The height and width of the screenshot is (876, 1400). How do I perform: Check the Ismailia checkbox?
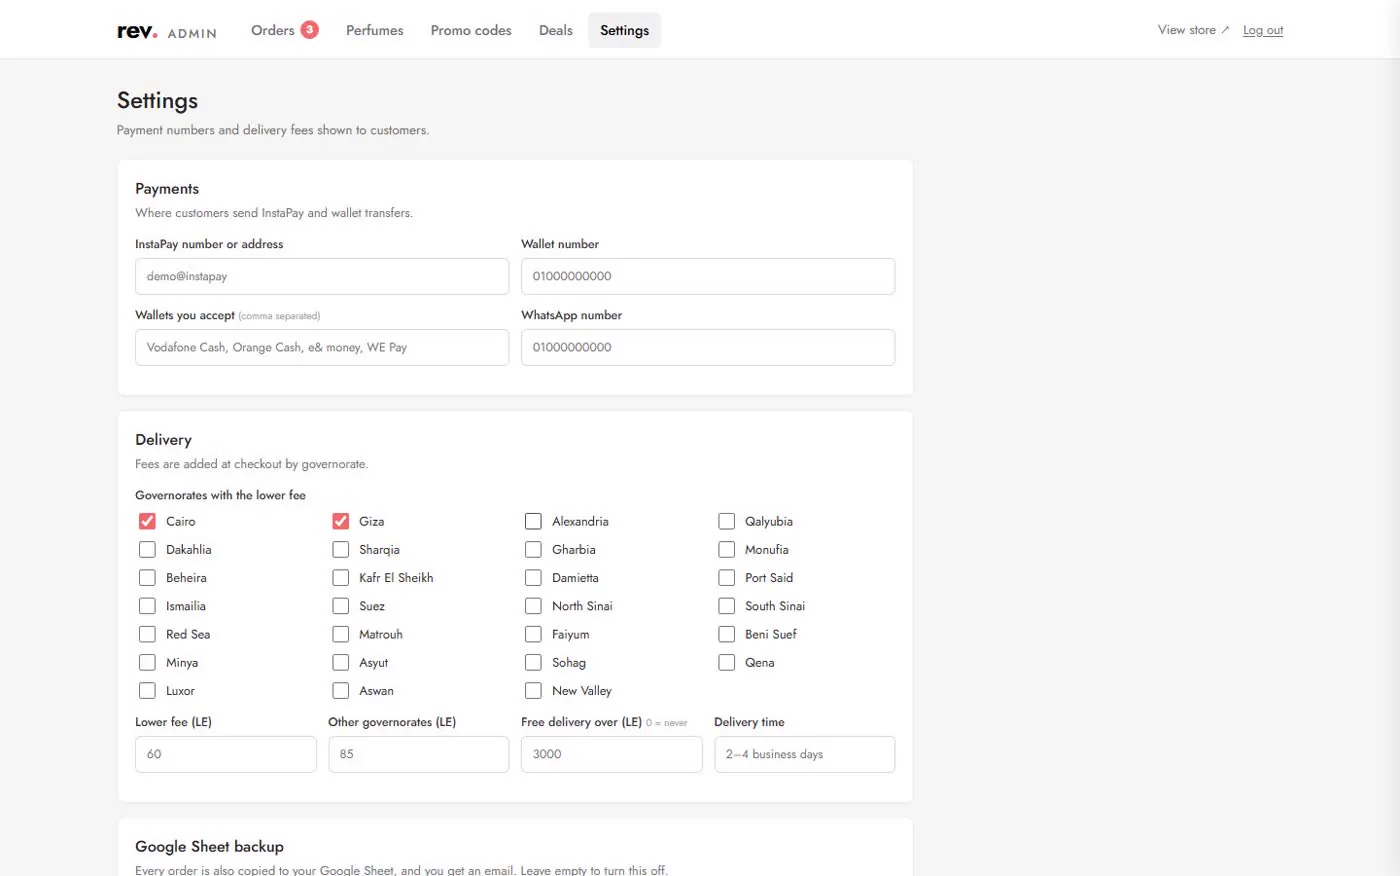click(147, 606)
